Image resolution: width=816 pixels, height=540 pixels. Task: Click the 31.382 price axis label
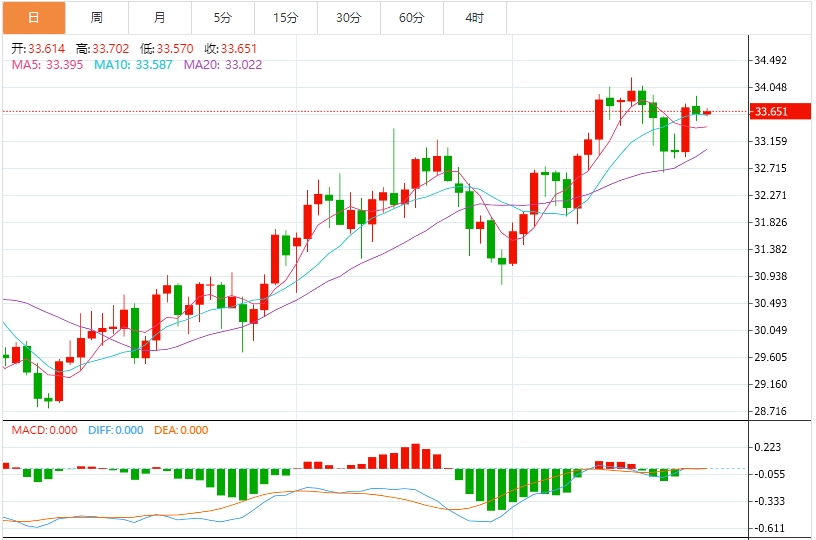pyautogui.click(x=771, y=250)
